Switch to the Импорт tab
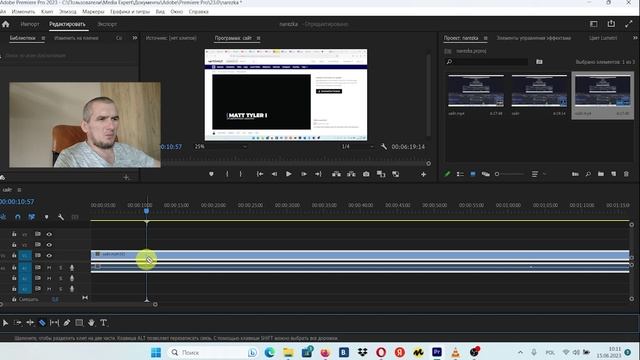The height and width of the screenshot is (360, 640). click(30, 24)
